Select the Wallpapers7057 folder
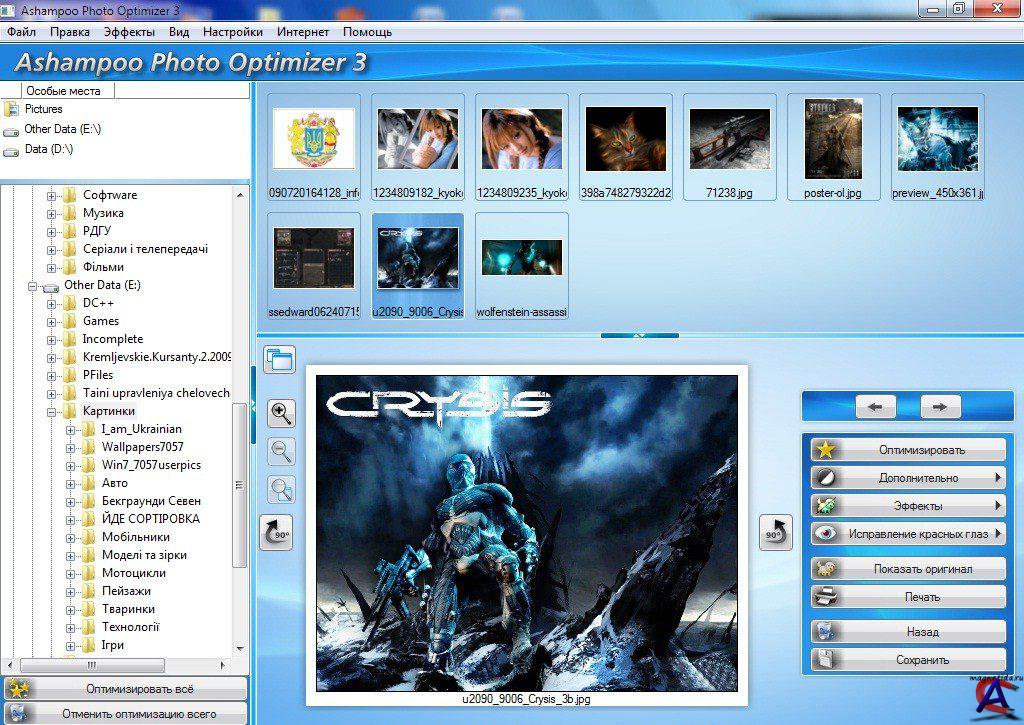 142,447
